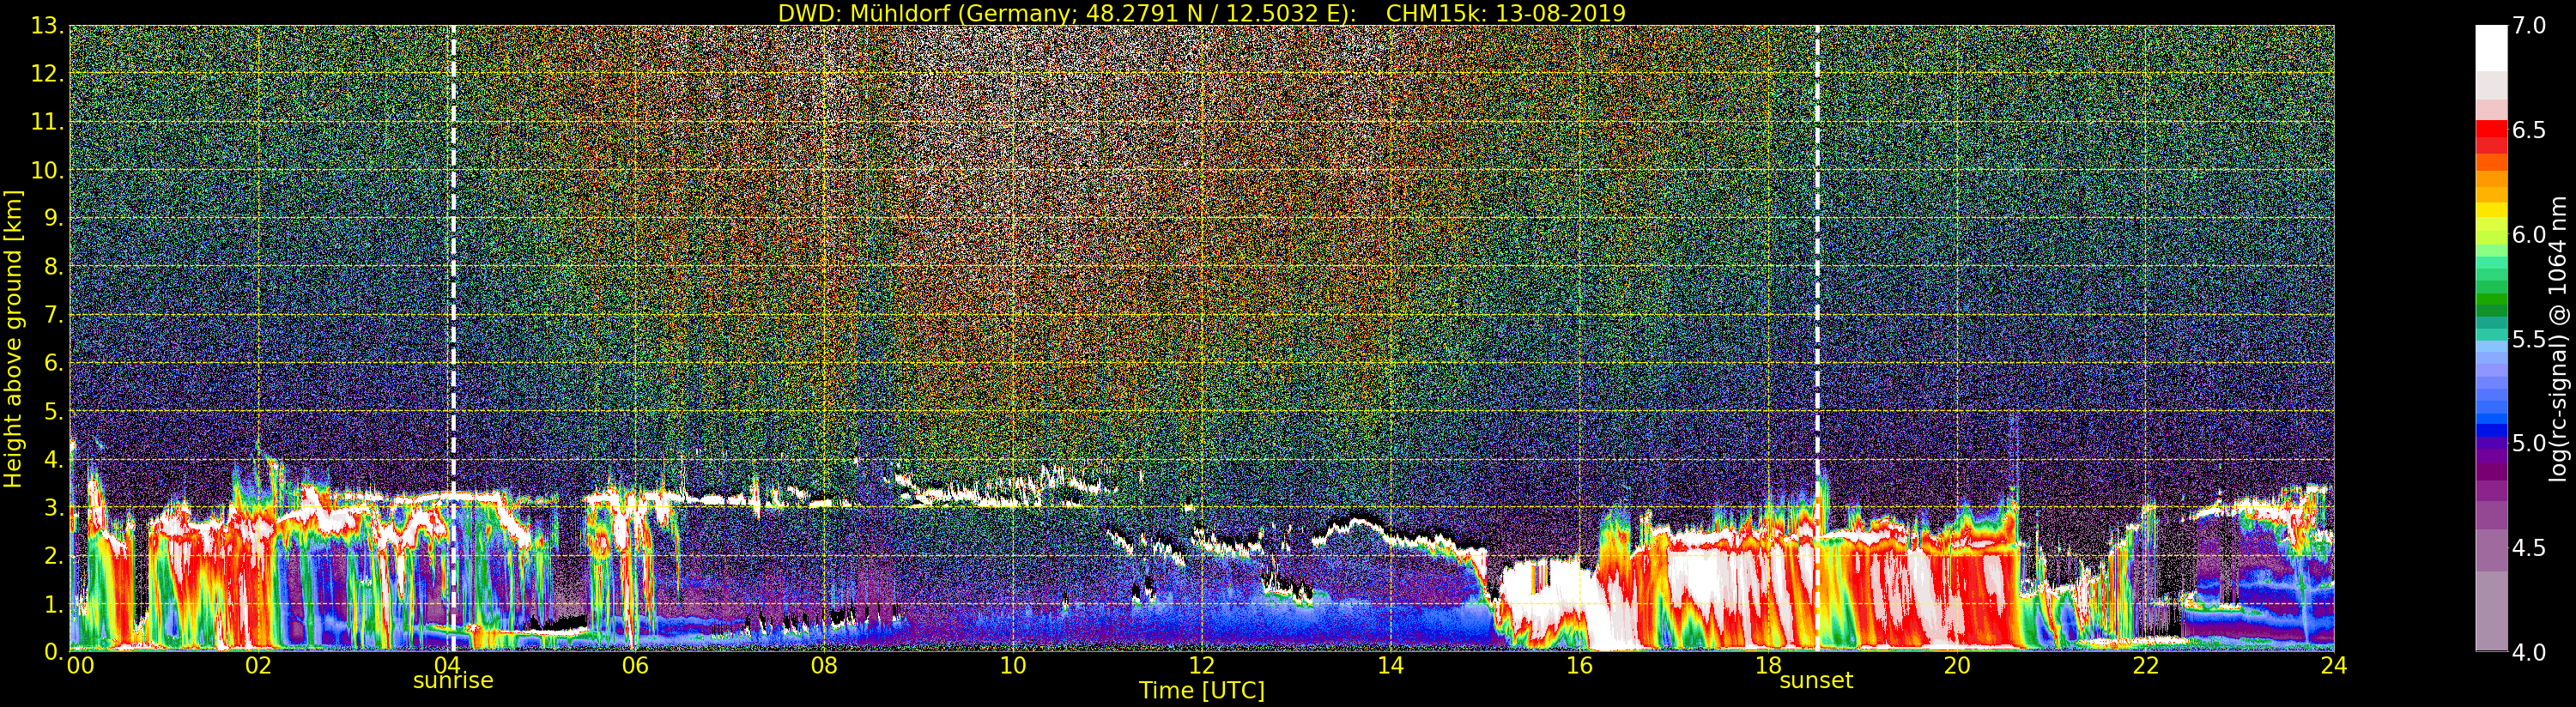Click the time-axis tick label "24"
This screenshot has width=2576, height=707.
2334,665
